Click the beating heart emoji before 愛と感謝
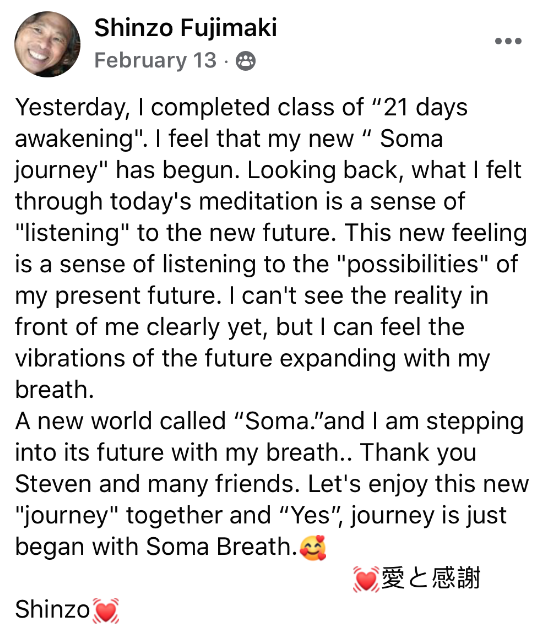Viewport: 538px width, 638px height. 366,579
